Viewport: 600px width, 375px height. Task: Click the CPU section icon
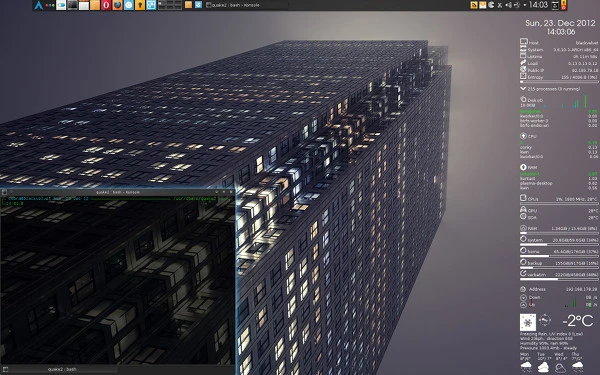pyautogui.click(x=523, y=135)
